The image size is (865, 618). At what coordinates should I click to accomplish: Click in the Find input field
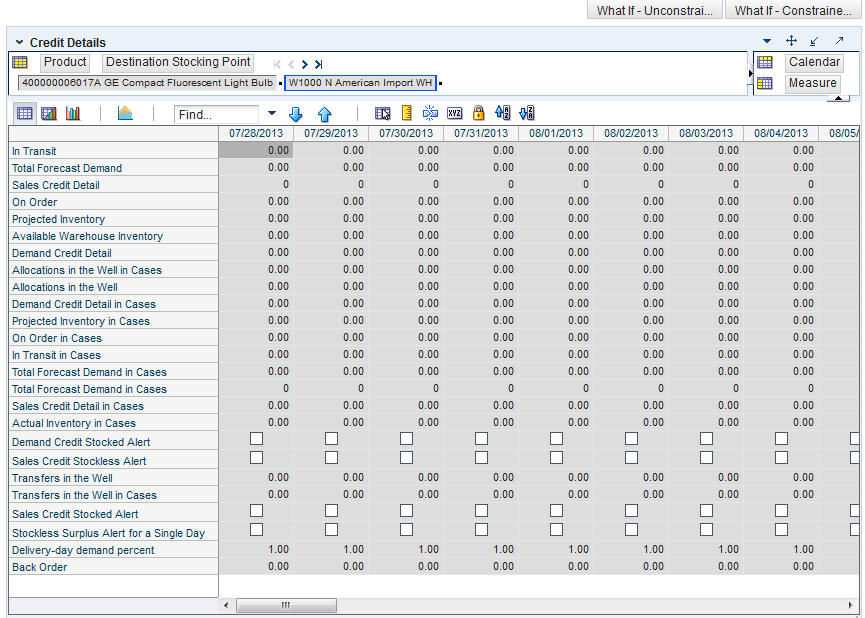(x=217, y=115)
